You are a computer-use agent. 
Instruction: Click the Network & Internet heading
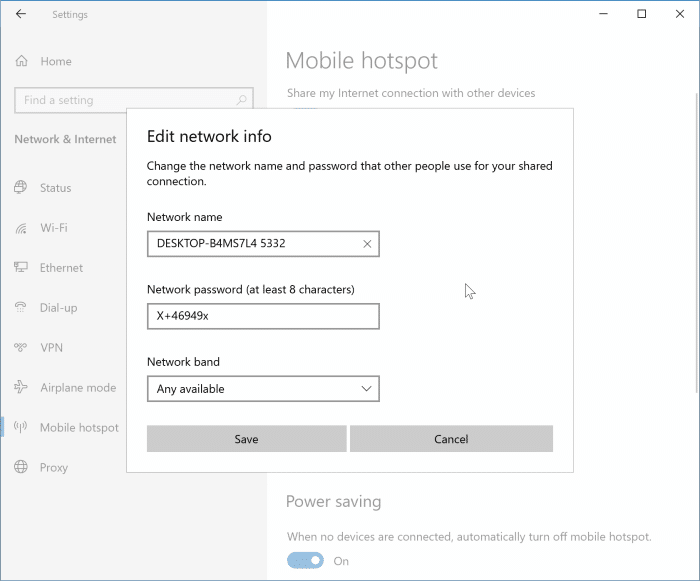click(65, 139)
